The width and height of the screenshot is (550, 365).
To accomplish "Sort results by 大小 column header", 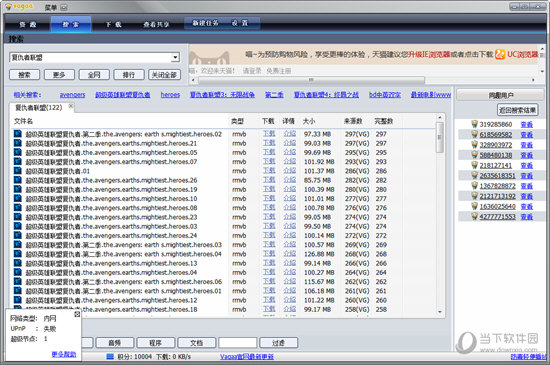I will [x=309, y=121].
